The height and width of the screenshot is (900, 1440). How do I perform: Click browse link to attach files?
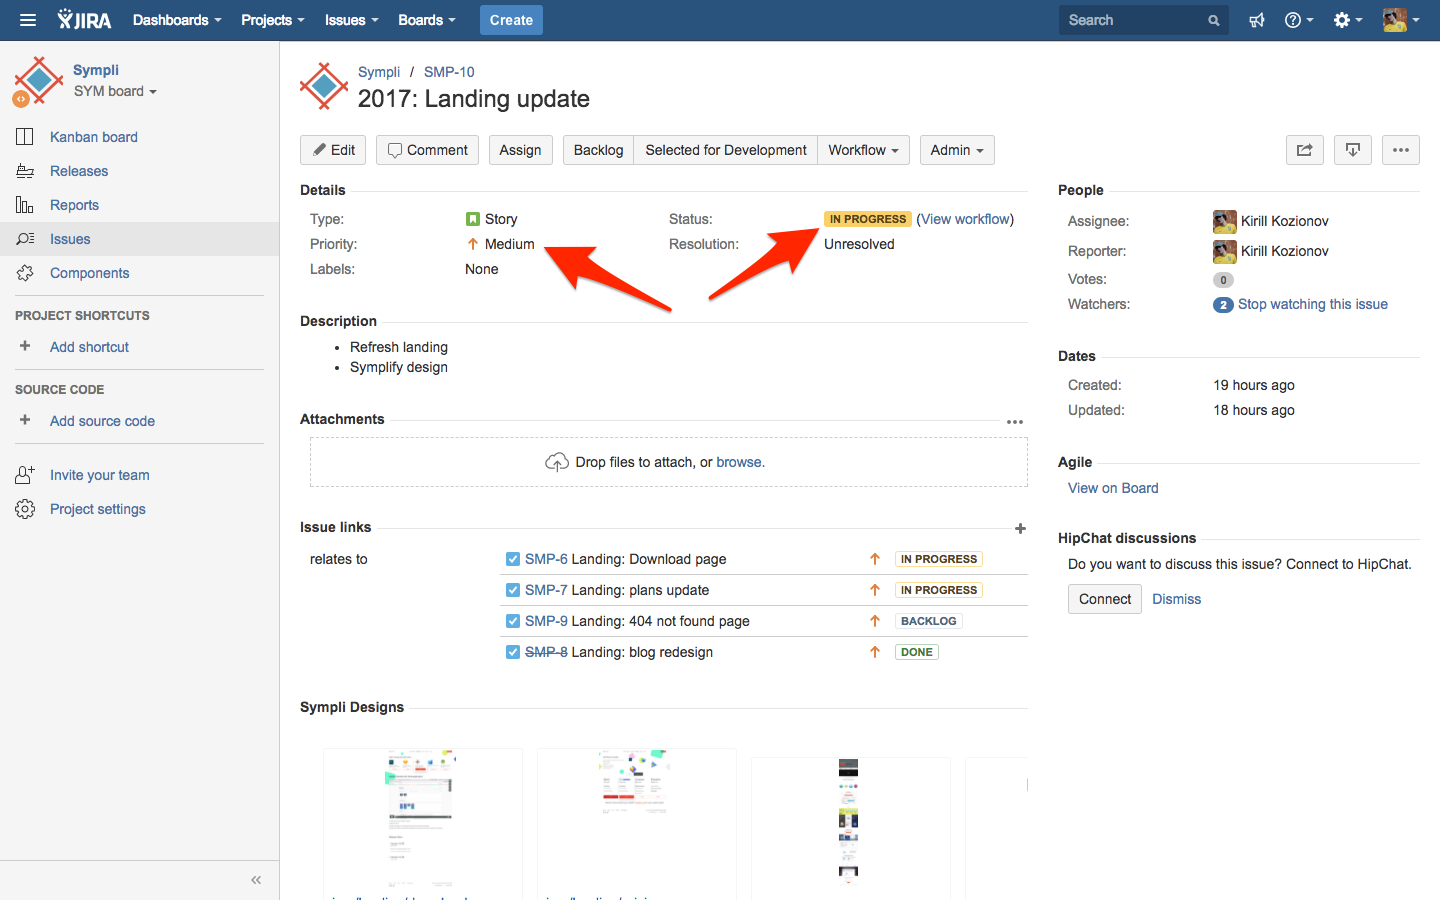tap(739, 462)
